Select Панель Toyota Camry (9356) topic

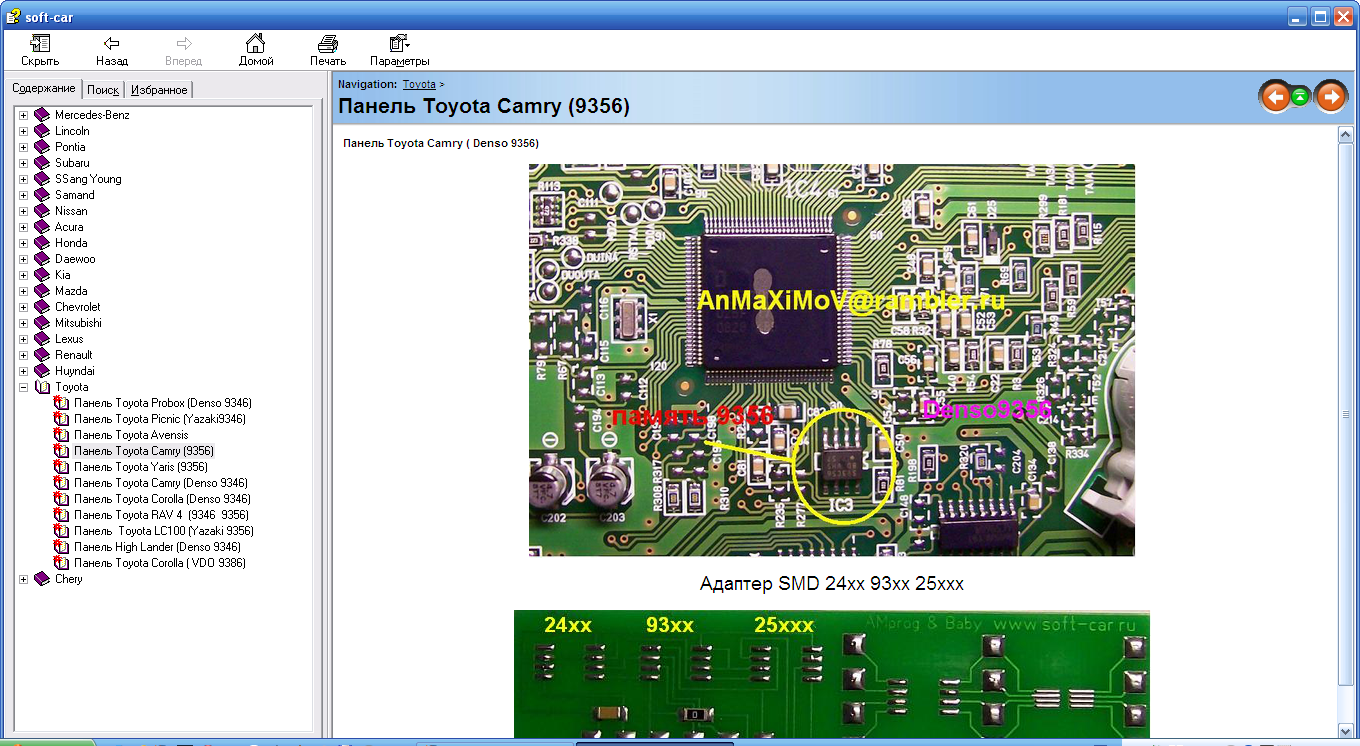pyautogui.click(x=143, y=451)
